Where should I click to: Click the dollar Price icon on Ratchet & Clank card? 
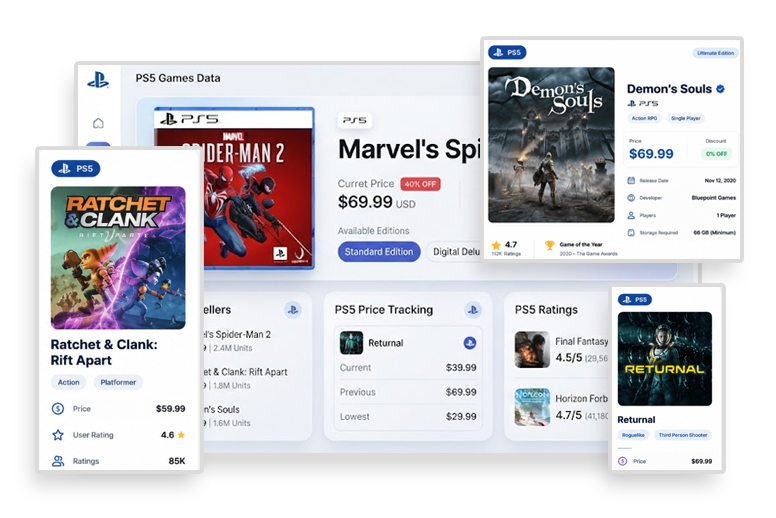[58, 409]
